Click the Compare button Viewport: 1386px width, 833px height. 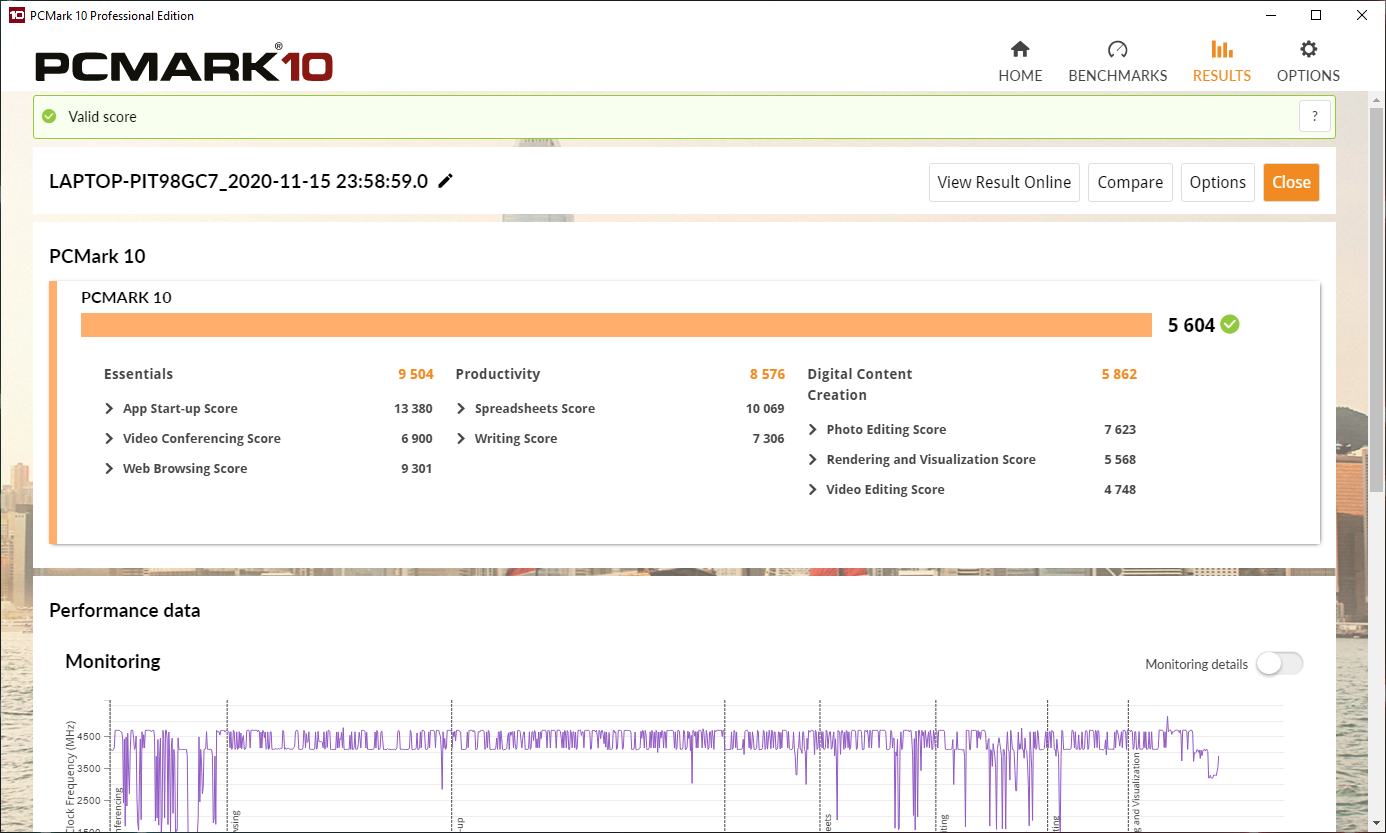click(x=1130, y=182)
